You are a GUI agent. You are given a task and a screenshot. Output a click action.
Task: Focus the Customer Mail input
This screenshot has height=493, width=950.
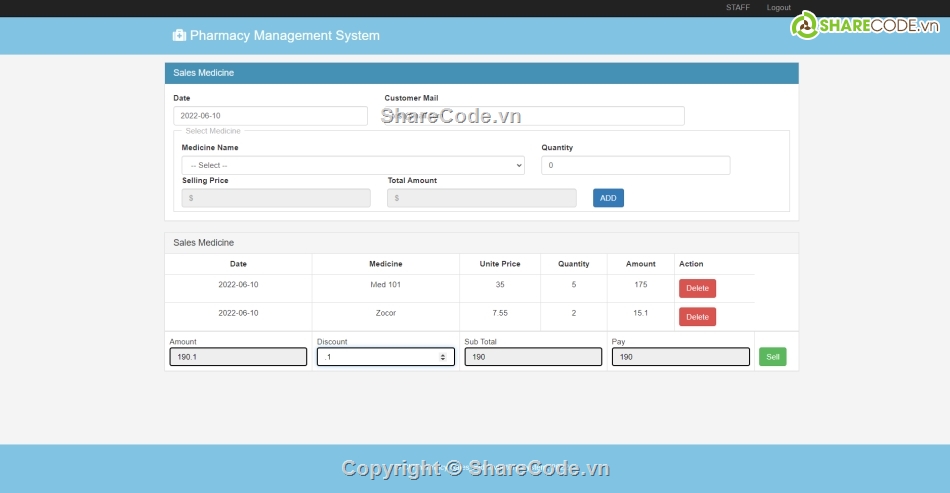pyautogui.click(x=534, y=116)
